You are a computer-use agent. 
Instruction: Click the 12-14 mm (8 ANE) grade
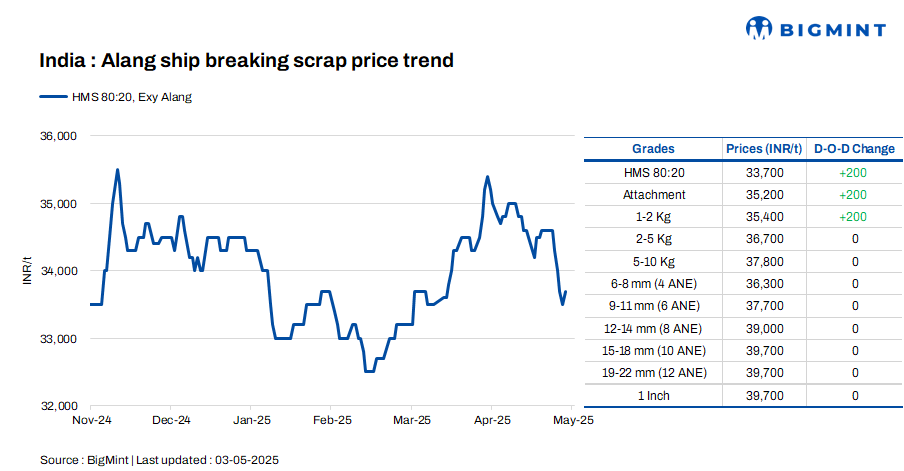pos(653,328)
